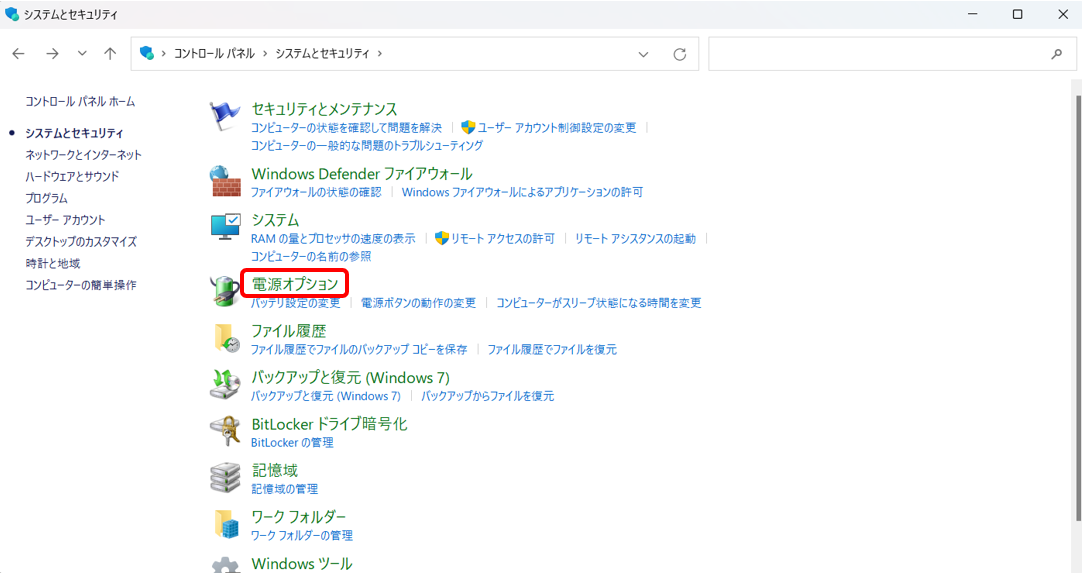Click the Windows Defender Firewall brick wall icon

(x=225, y=181)
